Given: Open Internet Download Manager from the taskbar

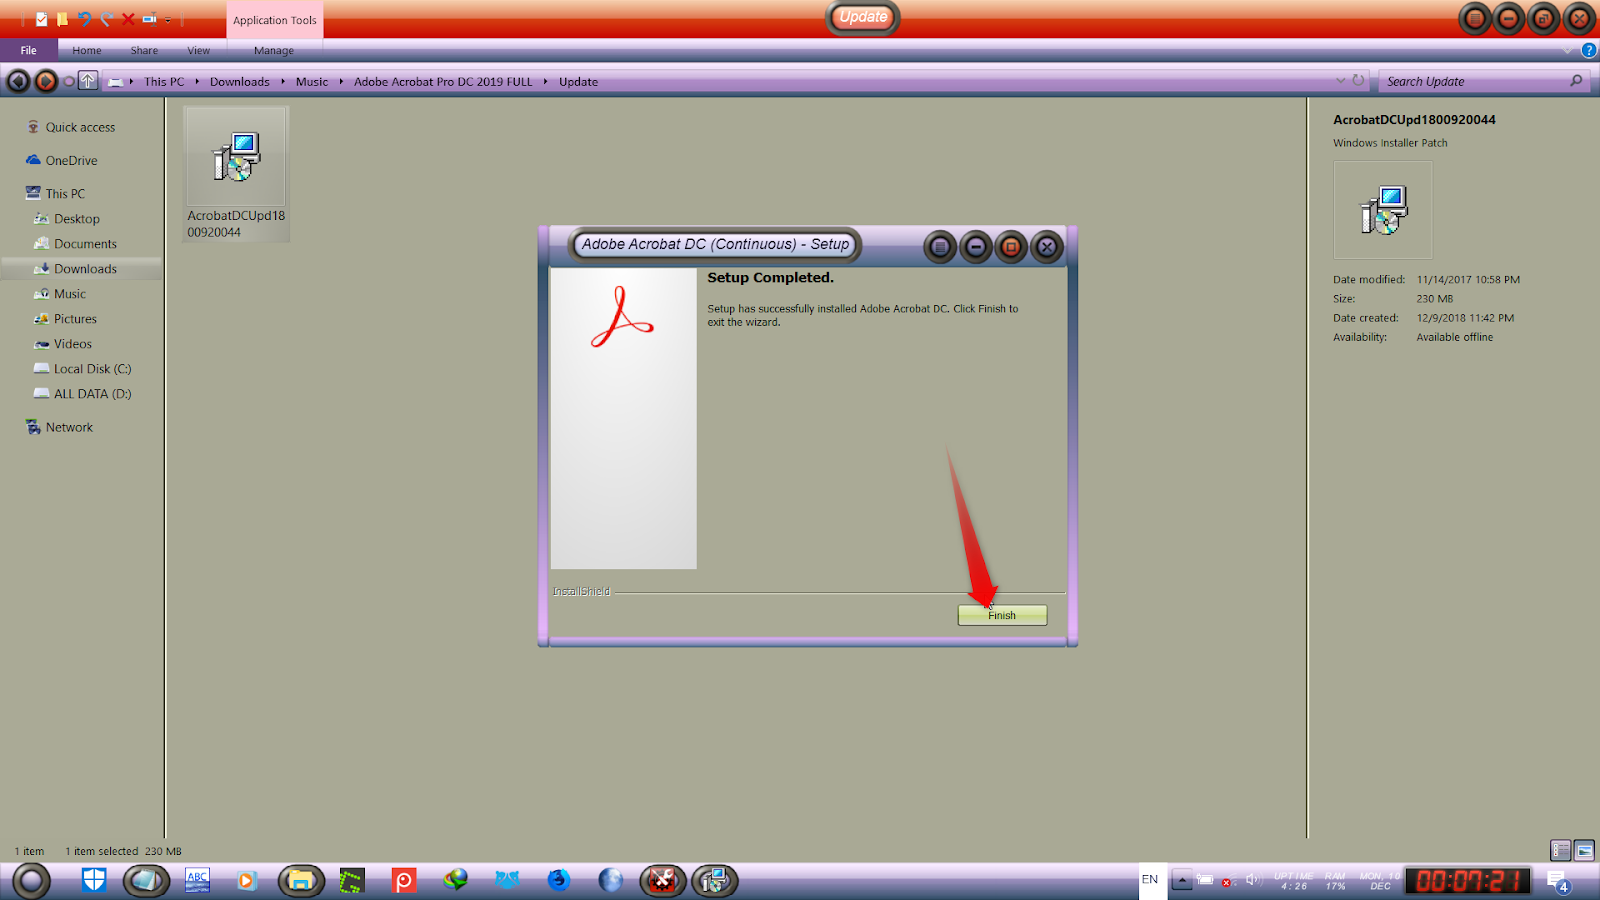Looking at the screenshot, I should click(456, 880).
